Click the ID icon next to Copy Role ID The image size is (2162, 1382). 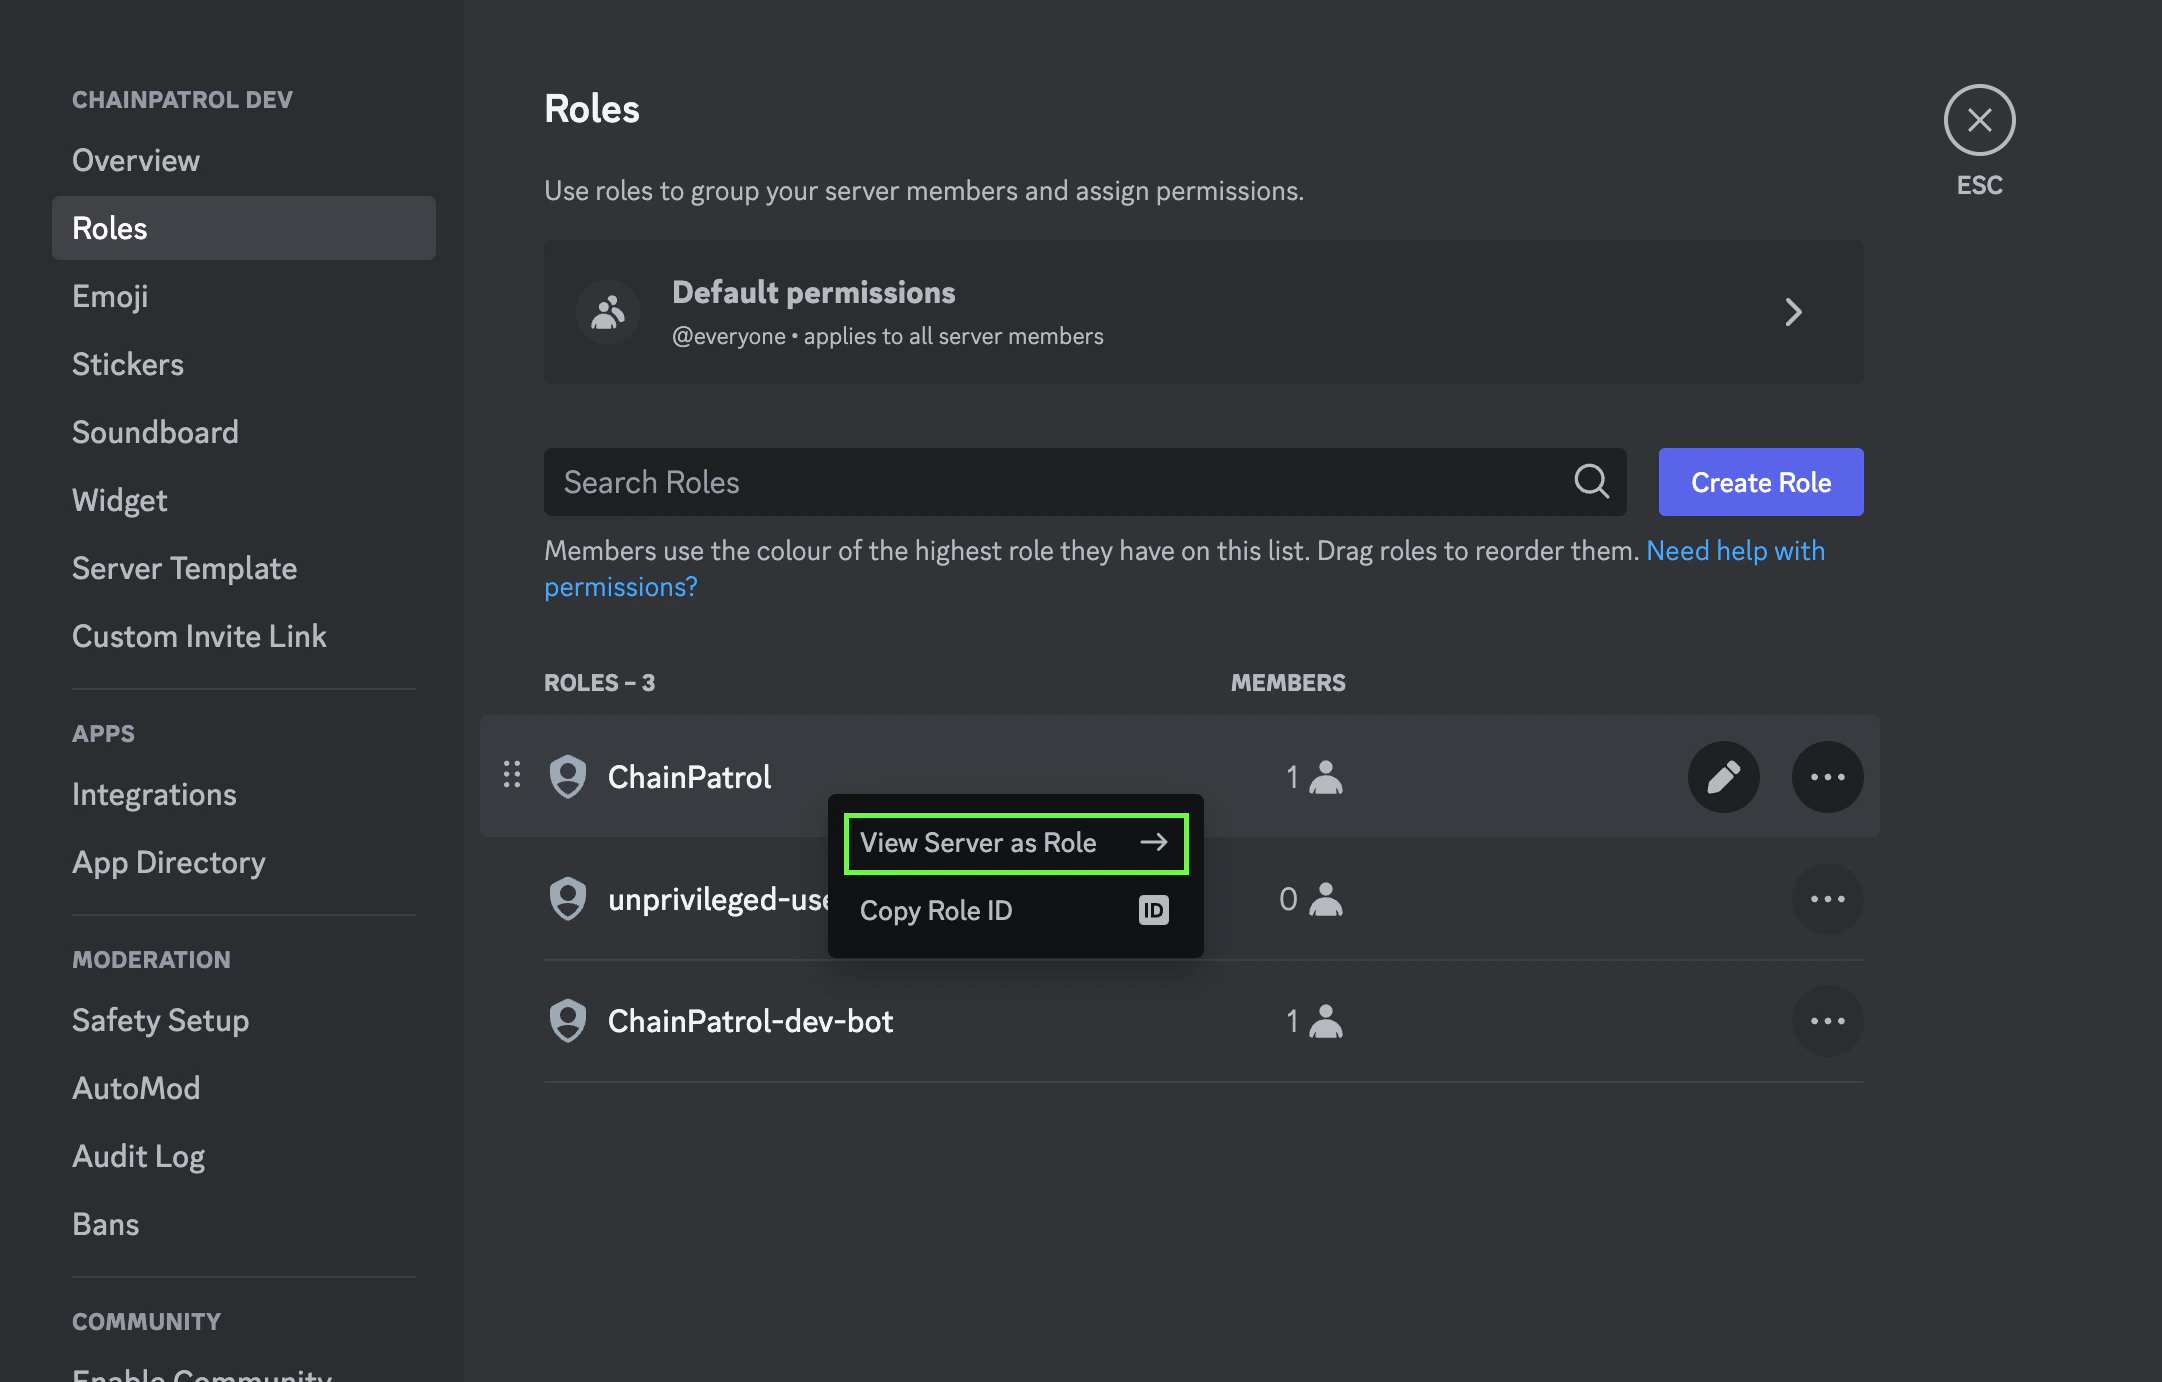click(x=1153, y=910)
